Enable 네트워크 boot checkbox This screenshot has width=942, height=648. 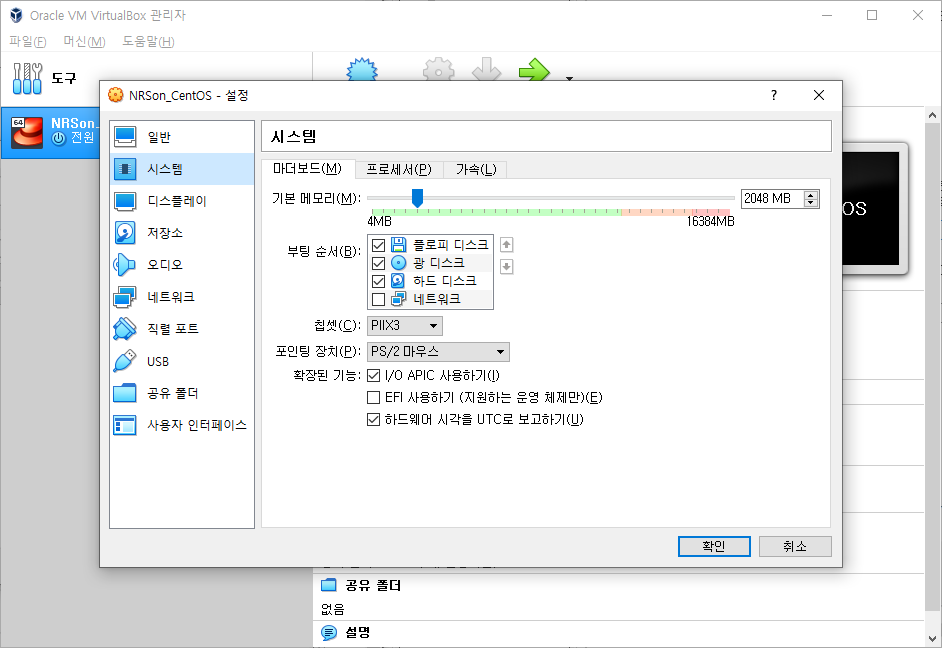[378, 299]
